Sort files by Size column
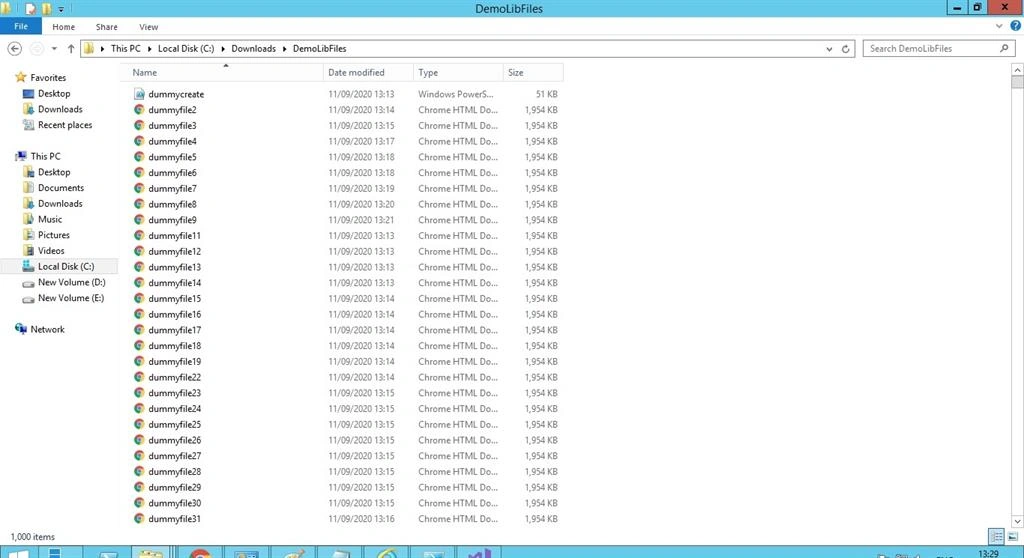The image size is (1024, 558). click(533, 73)
